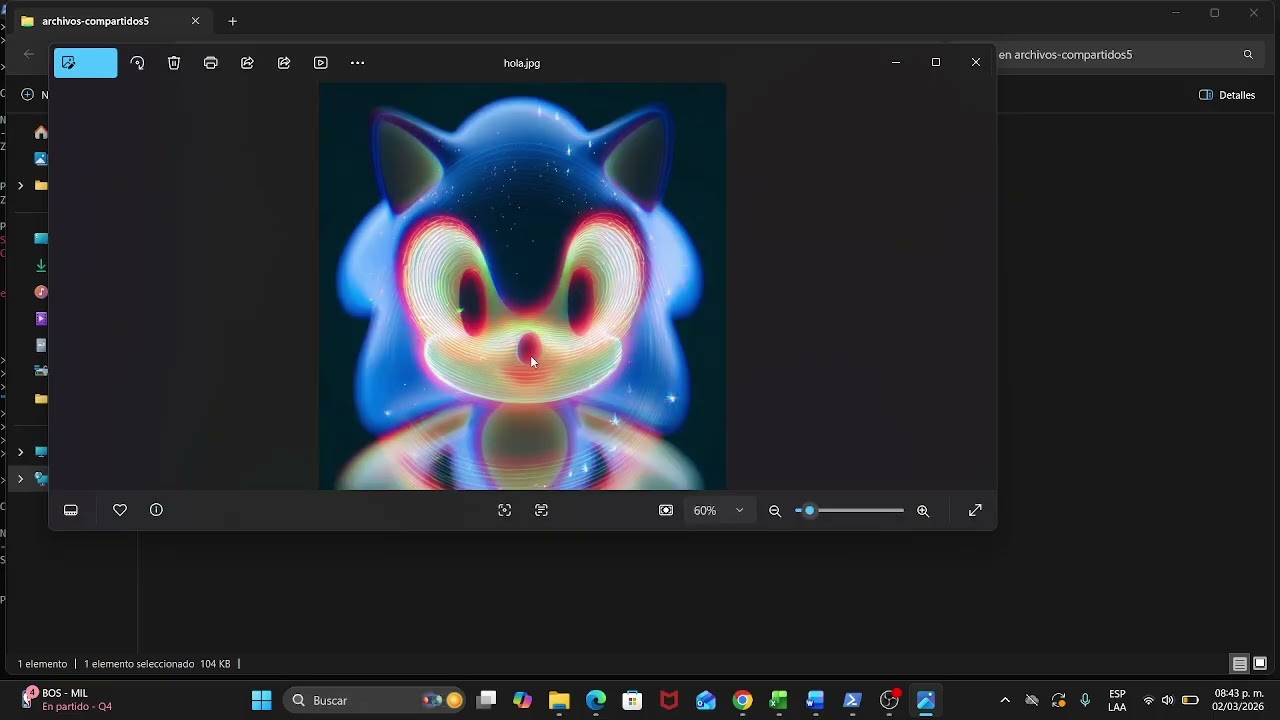Expand the This PC node in sidebar
1280x720 pixels.
pyautogui.click(x=20, y=452)
